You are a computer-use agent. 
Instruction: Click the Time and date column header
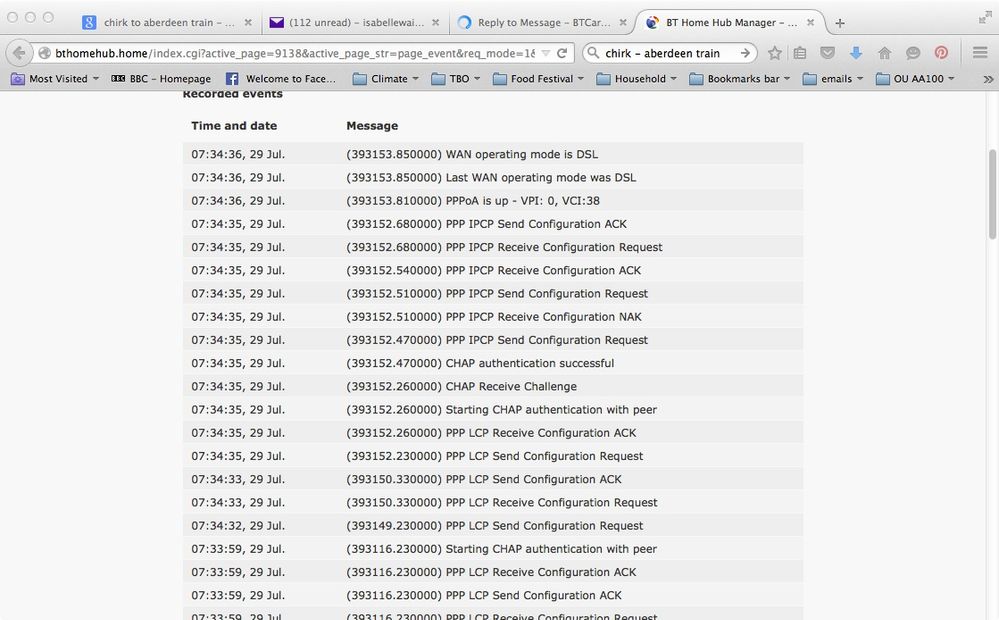234,126
